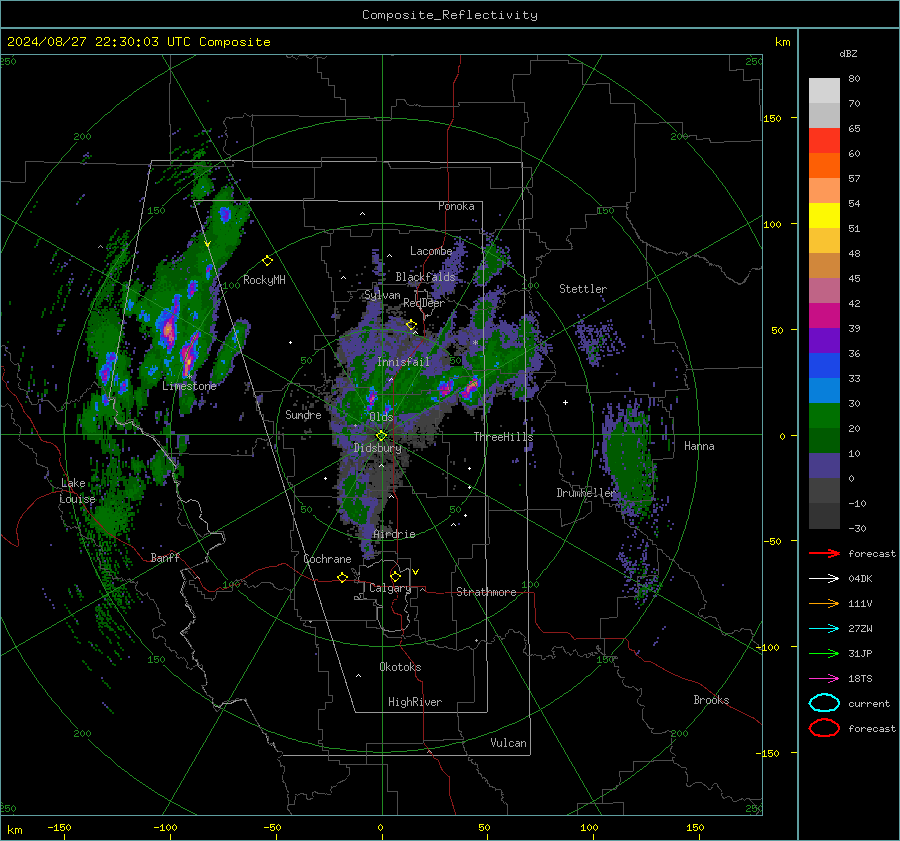Click the purple 36–39 dBZ swatch
This screenshot has height=841, width=900.
coord(824,340)
